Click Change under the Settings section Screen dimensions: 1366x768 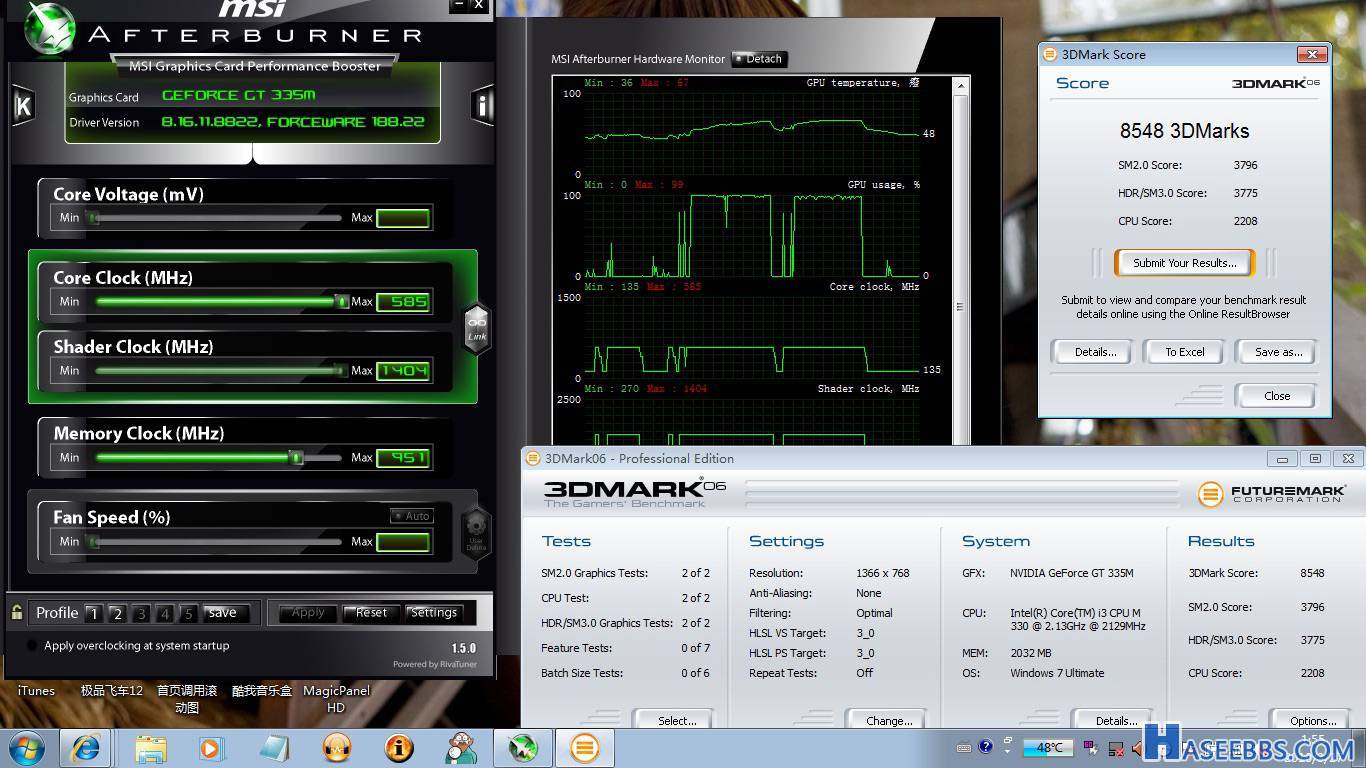889,720
